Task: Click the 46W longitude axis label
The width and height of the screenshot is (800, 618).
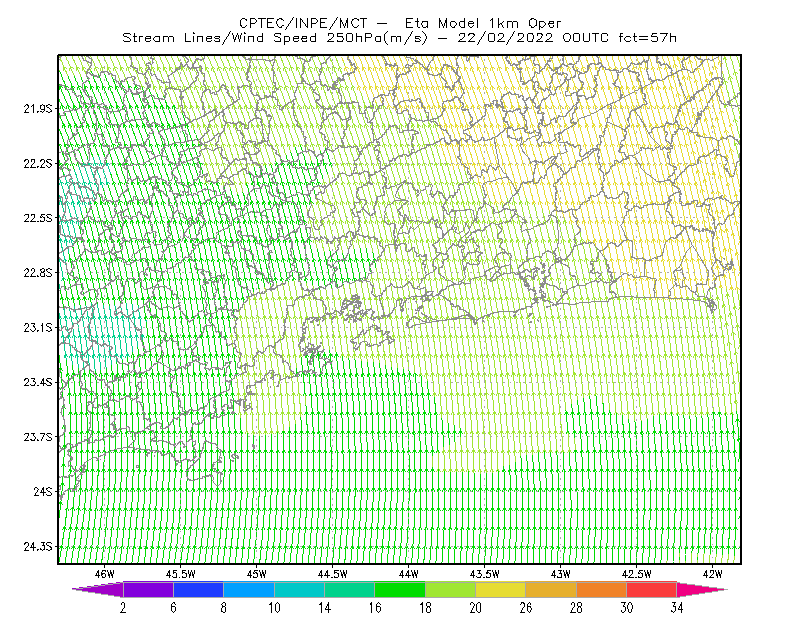Action: point(105,574)
